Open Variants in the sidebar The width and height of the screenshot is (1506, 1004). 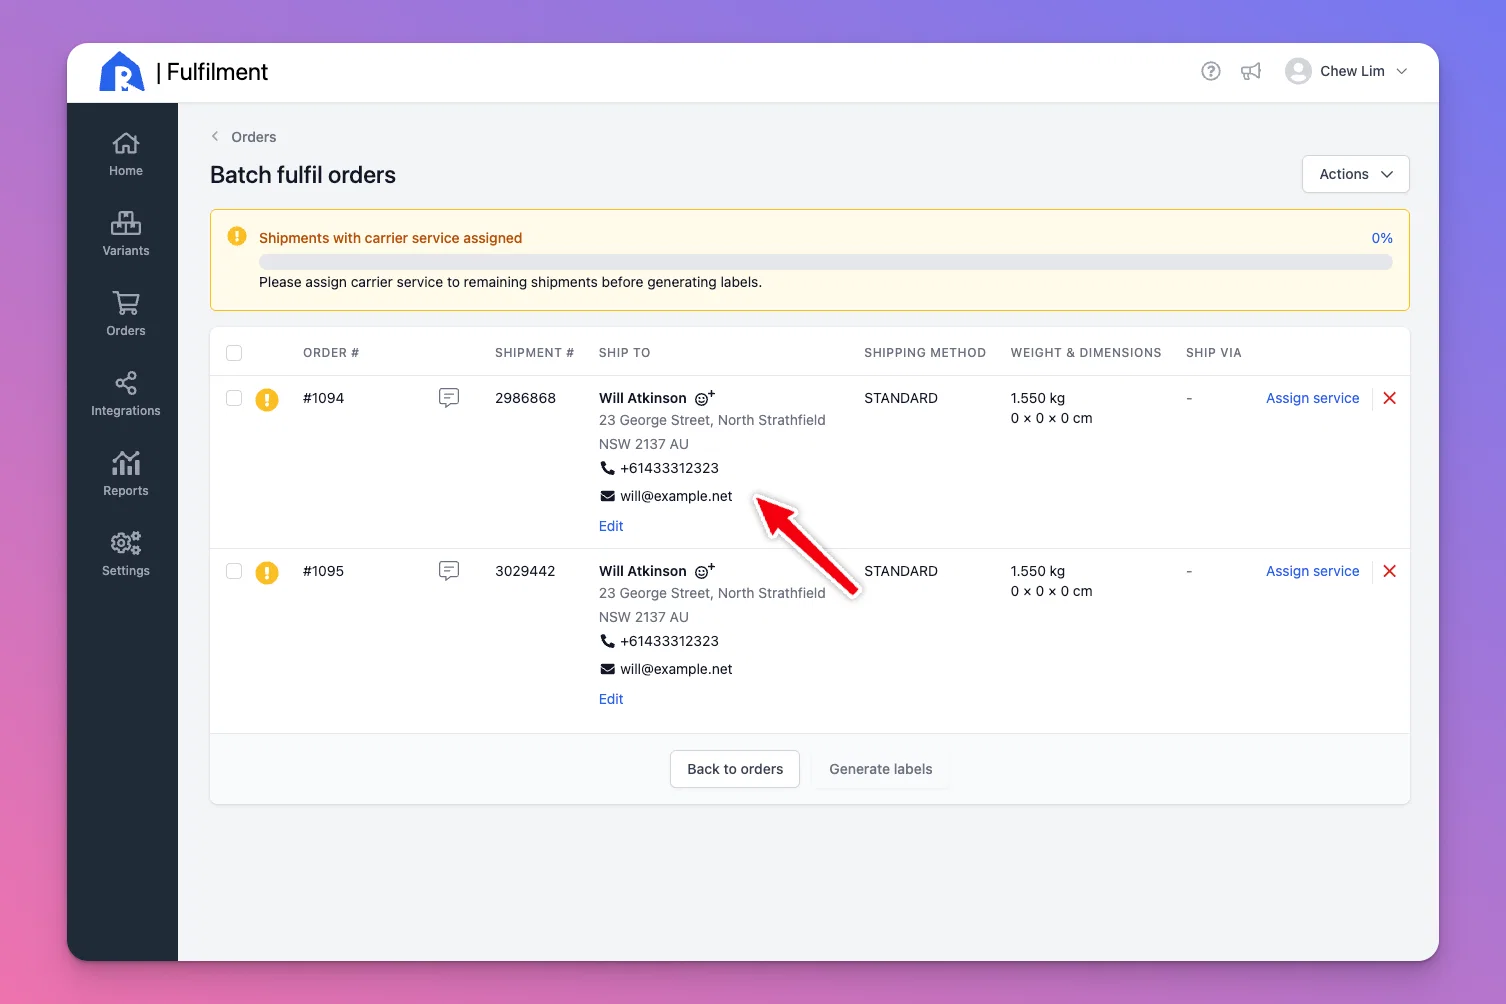pyautogui.click(x=126, y=235)
